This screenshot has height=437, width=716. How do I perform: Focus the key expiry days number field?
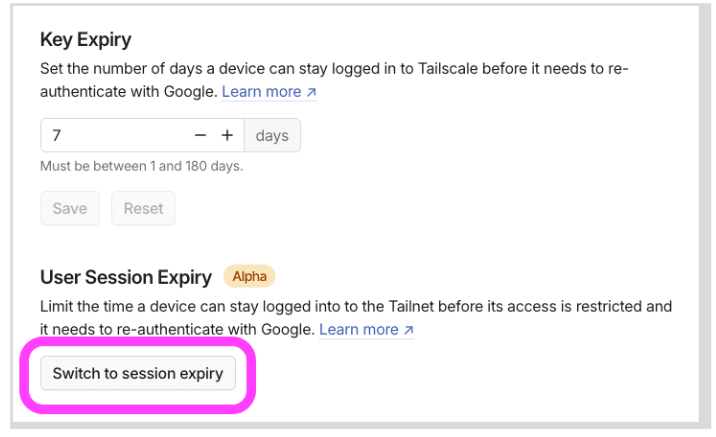[110, 135]
